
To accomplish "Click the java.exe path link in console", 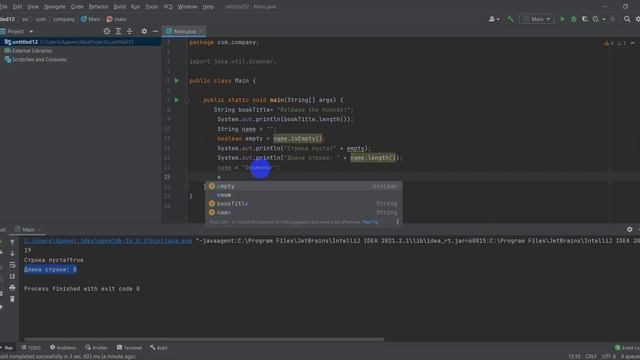I will coord(108,241).
